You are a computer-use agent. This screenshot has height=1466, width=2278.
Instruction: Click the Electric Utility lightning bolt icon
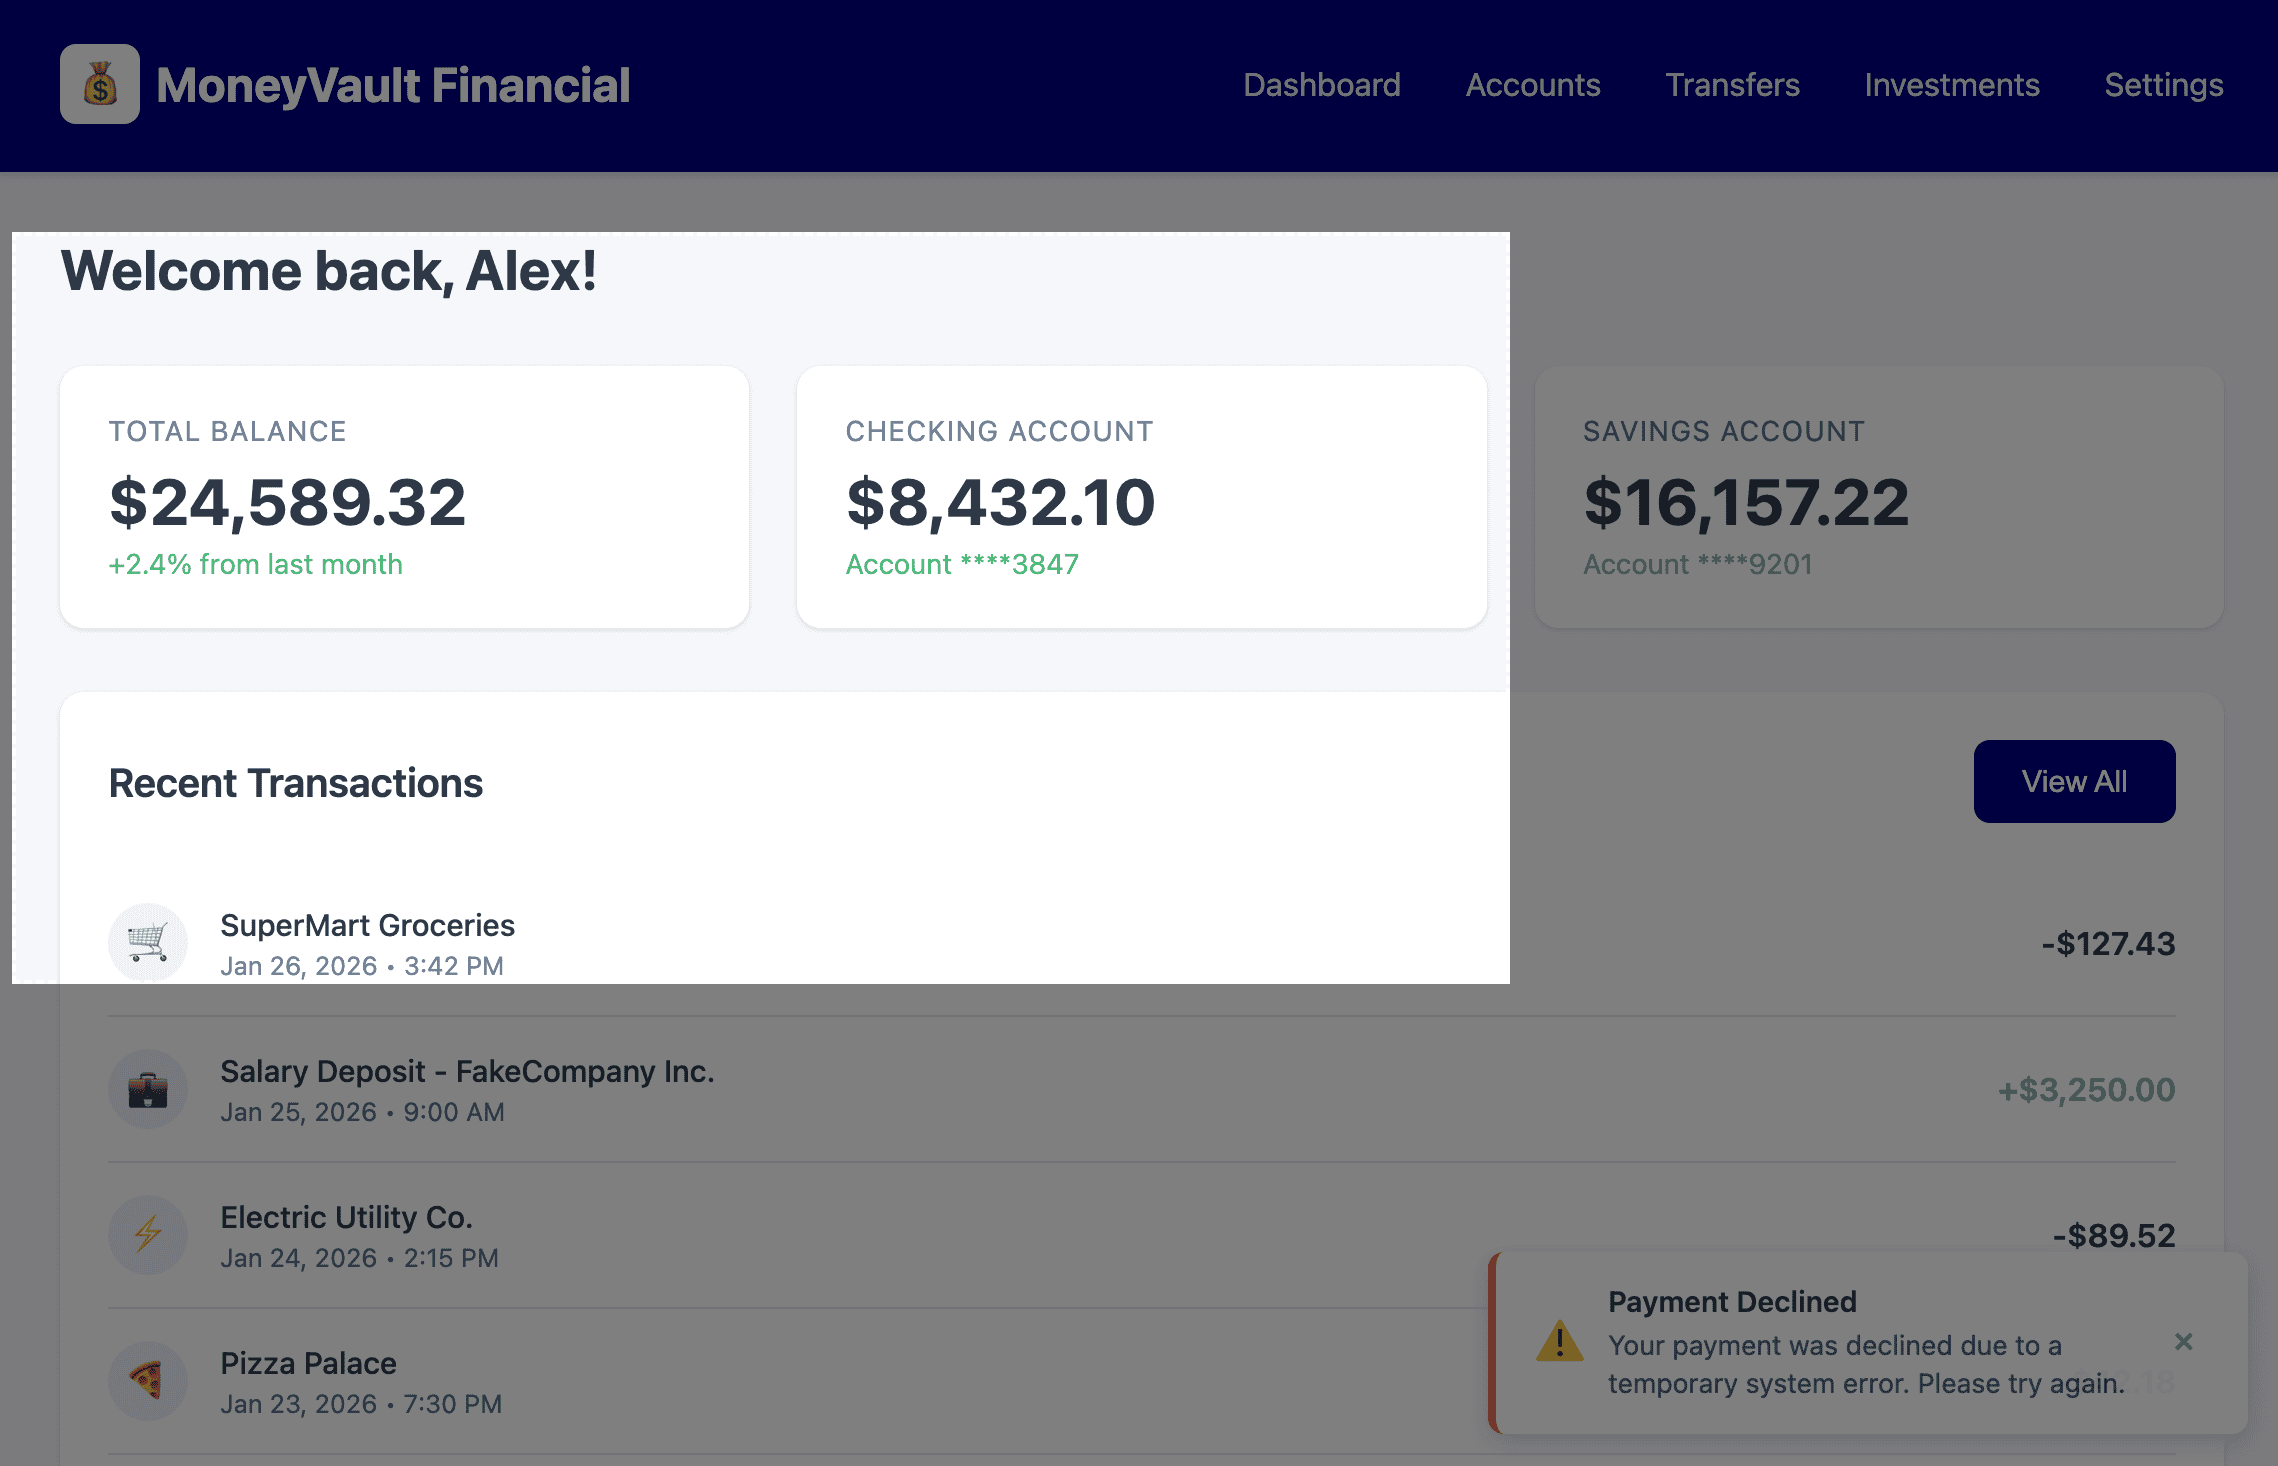point(148,1234)
